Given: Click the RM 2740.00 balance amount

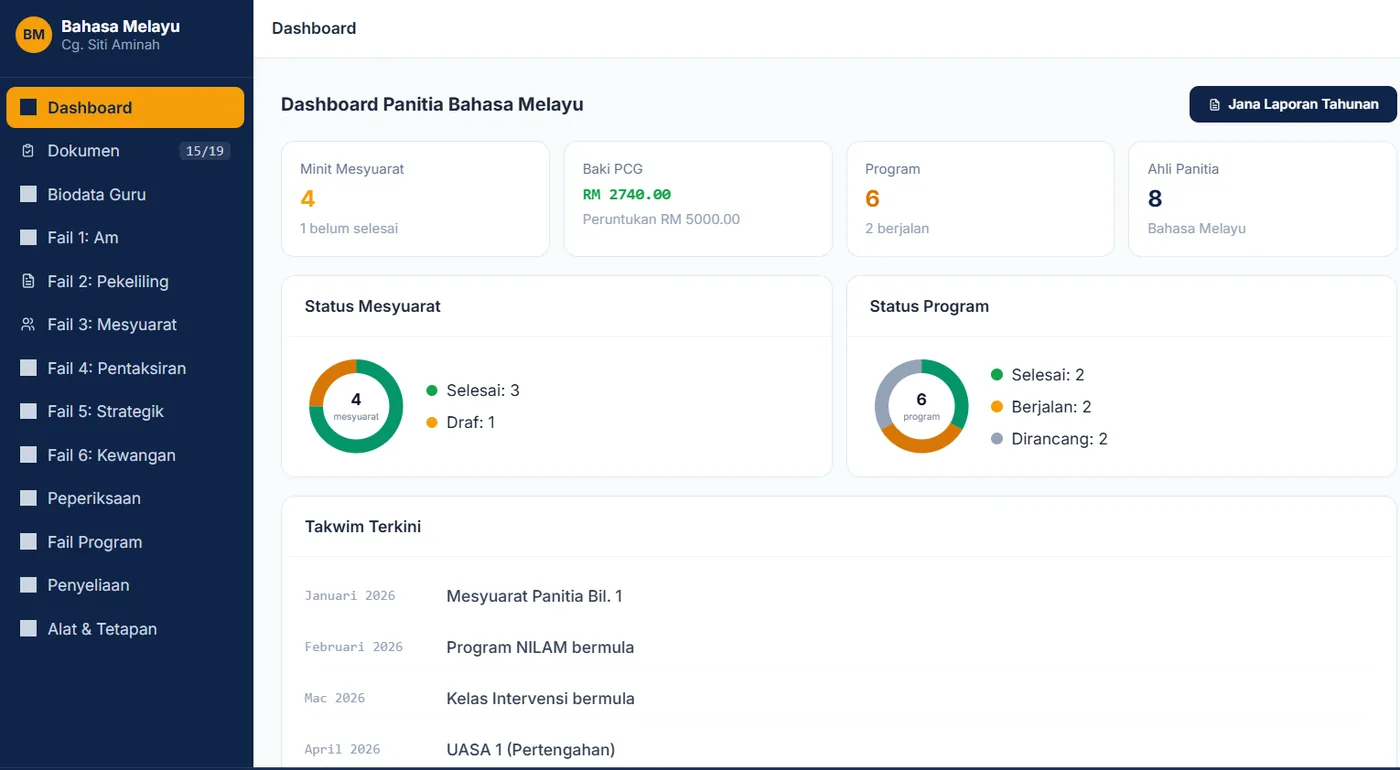Looking at the screenshot, I should click(x=627, y=194).
